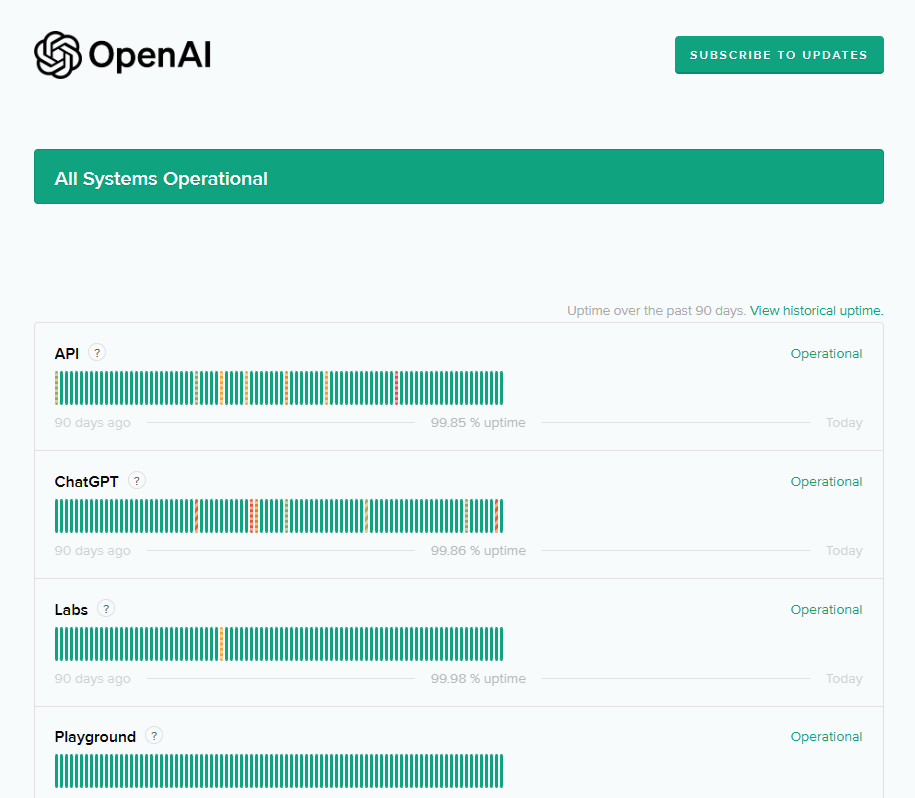Click the OpenAI logo
915x798 pixels.
(123, 55)
